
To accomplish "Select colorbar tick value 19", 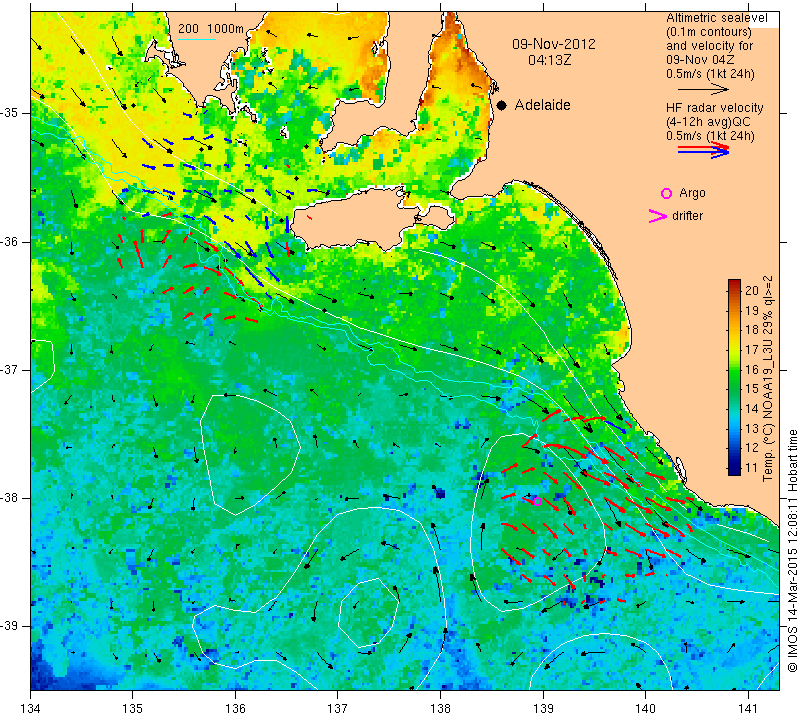I will [752, 310].
